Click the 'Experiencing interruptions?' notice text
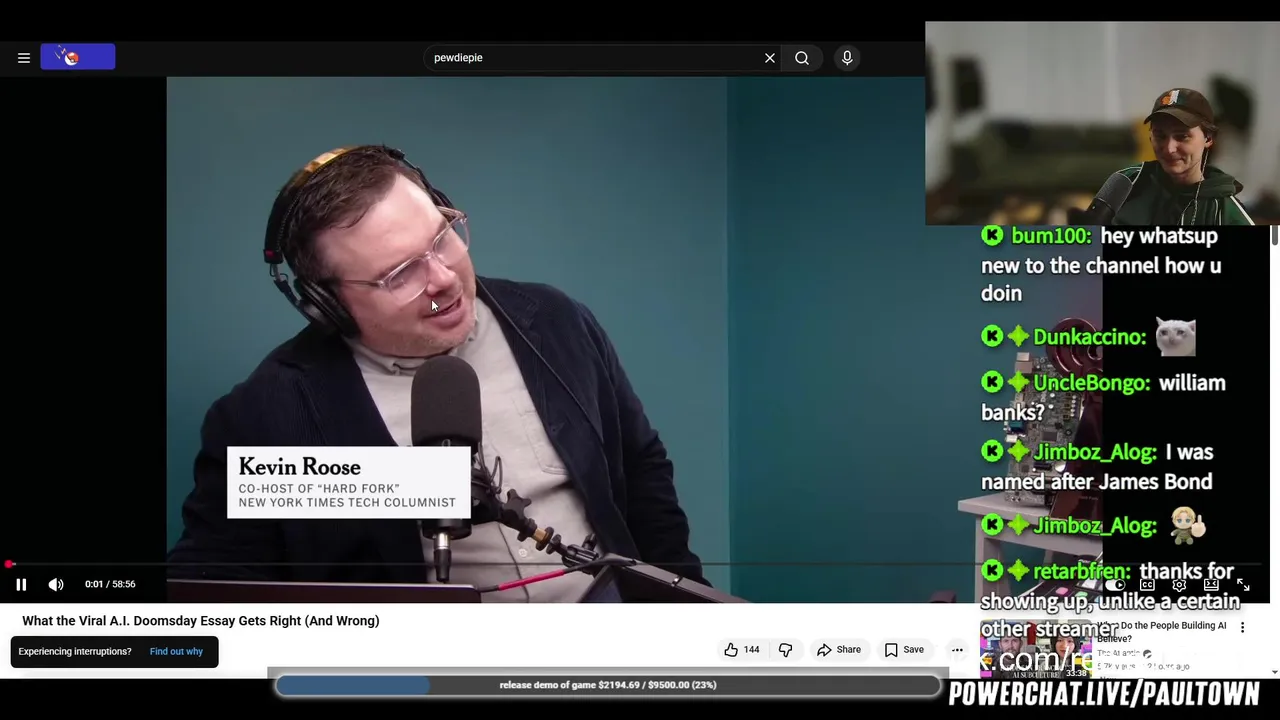 coord(75,651)
